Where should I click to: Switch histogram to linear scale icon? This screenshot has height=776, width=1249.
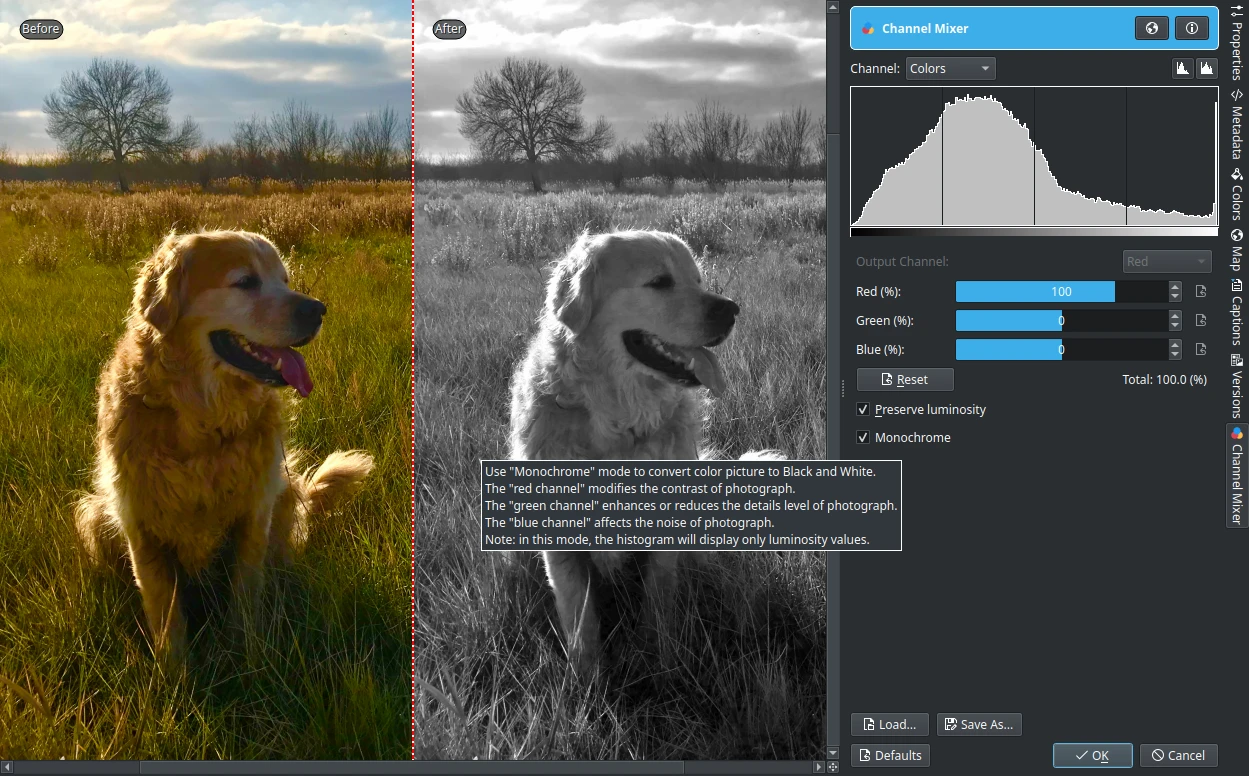click(1182, 68)
